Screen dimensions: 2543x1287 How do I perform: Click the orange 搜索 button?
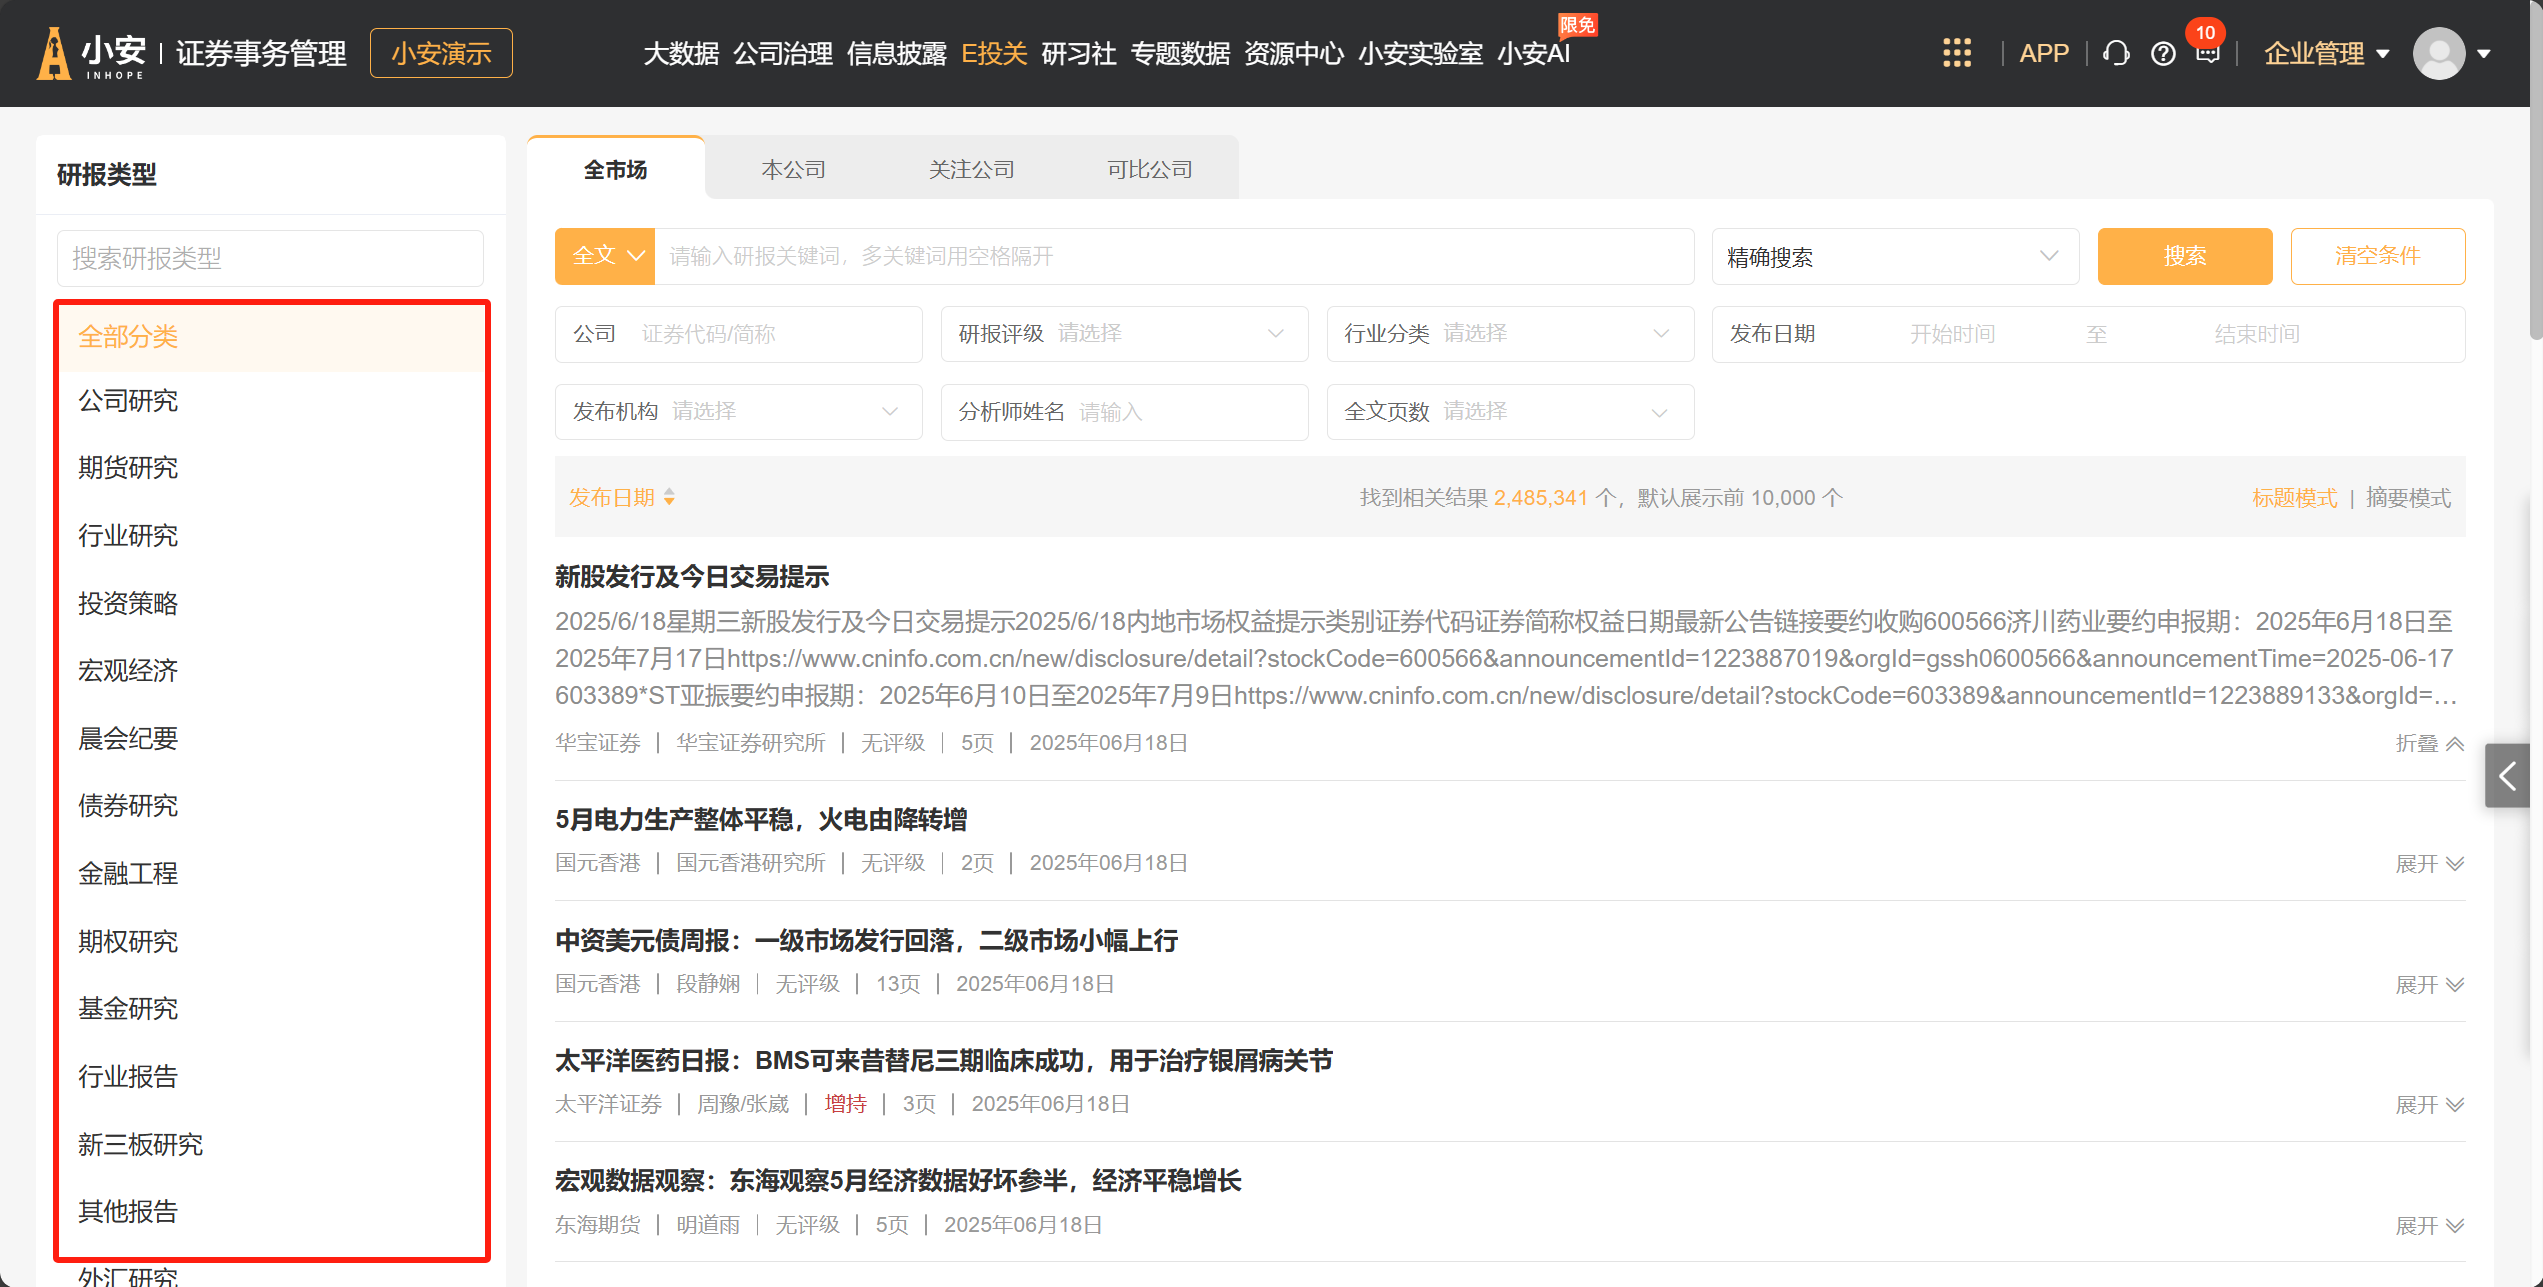[x=2184, y=256]
